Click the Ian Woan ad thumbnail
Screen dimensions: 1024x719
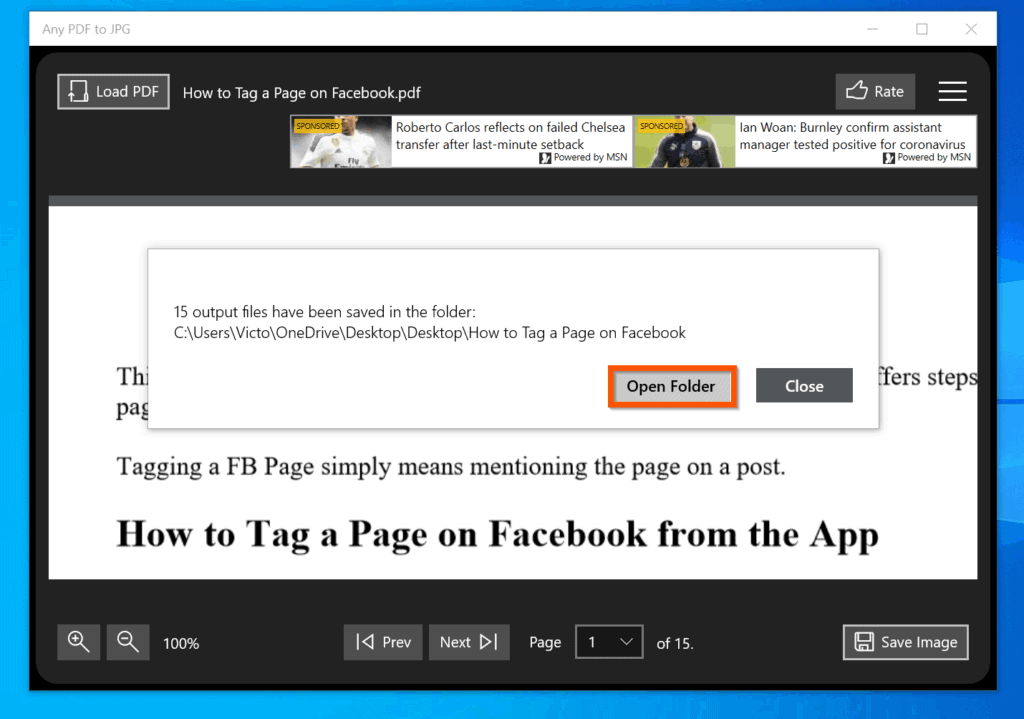pos(685,142)
